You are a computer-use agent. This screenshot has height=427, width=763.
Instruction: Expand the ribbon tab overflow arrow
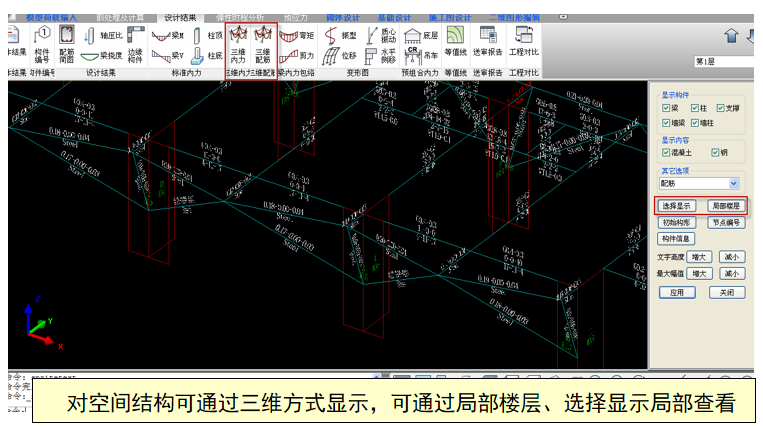point(563,17)
